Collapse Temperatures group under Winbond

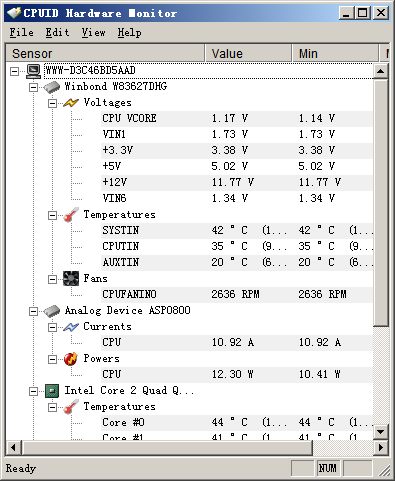pos(52,215)
